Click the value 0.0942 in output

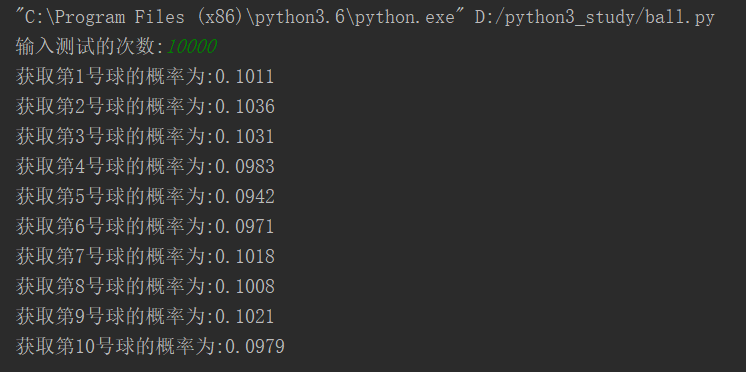pyautogui.click(x=245, y=196)
